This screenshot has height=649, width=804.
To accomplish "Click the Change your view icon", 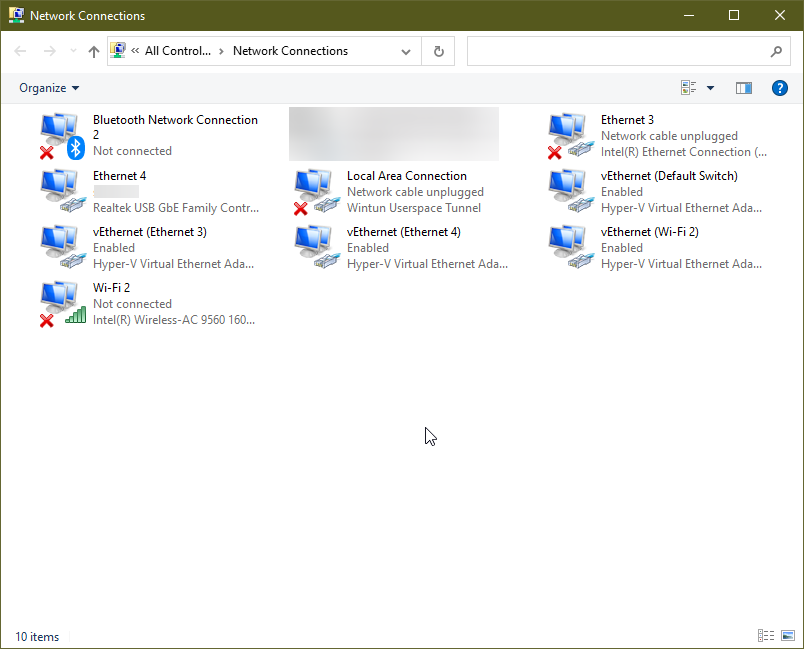I will point(689,88).
